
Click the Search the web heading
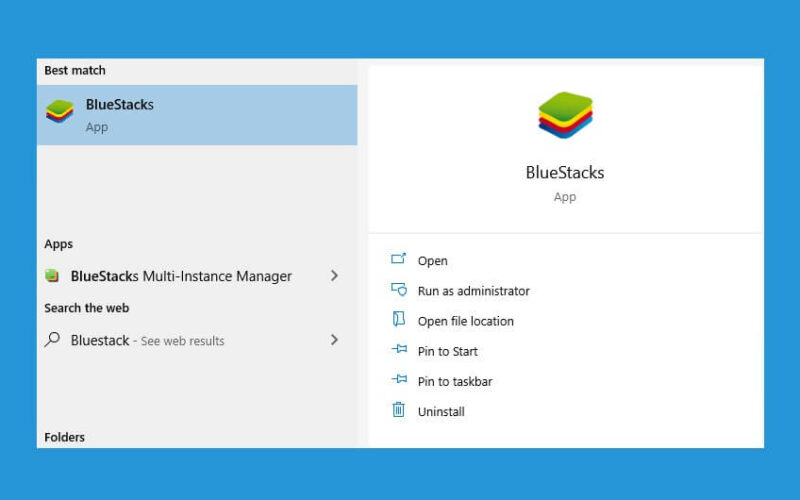tap(86, 308)
